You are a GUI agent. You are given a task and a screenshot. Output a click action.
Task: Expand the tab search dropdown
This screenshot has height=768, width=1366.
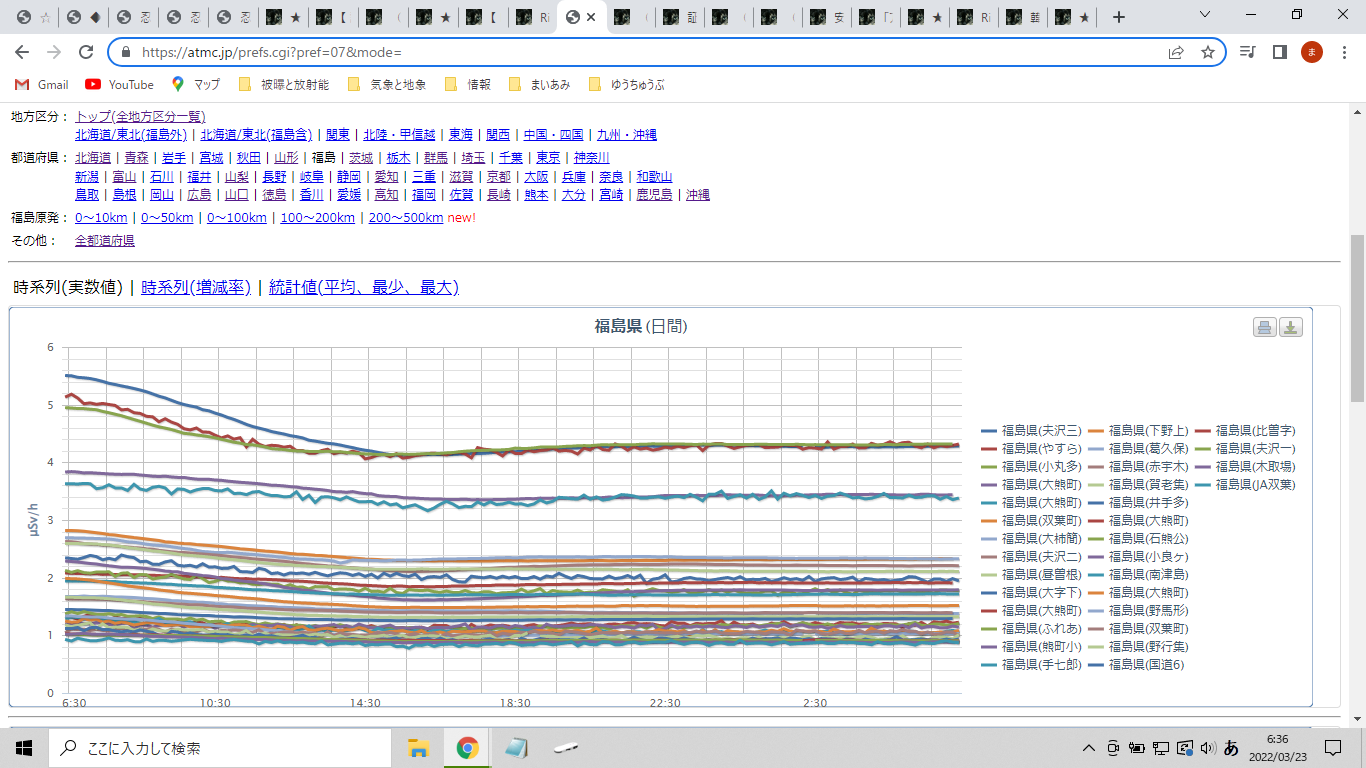[x=1205, y=17]
